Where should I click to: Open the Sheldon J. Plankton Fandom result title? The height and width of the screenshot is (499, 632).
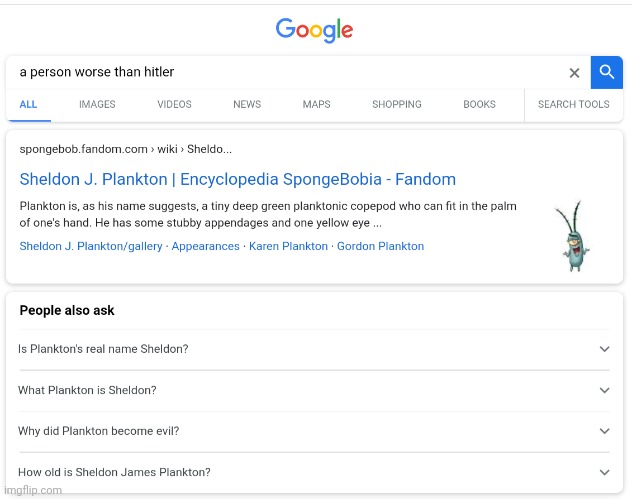[x=238, y=179]
